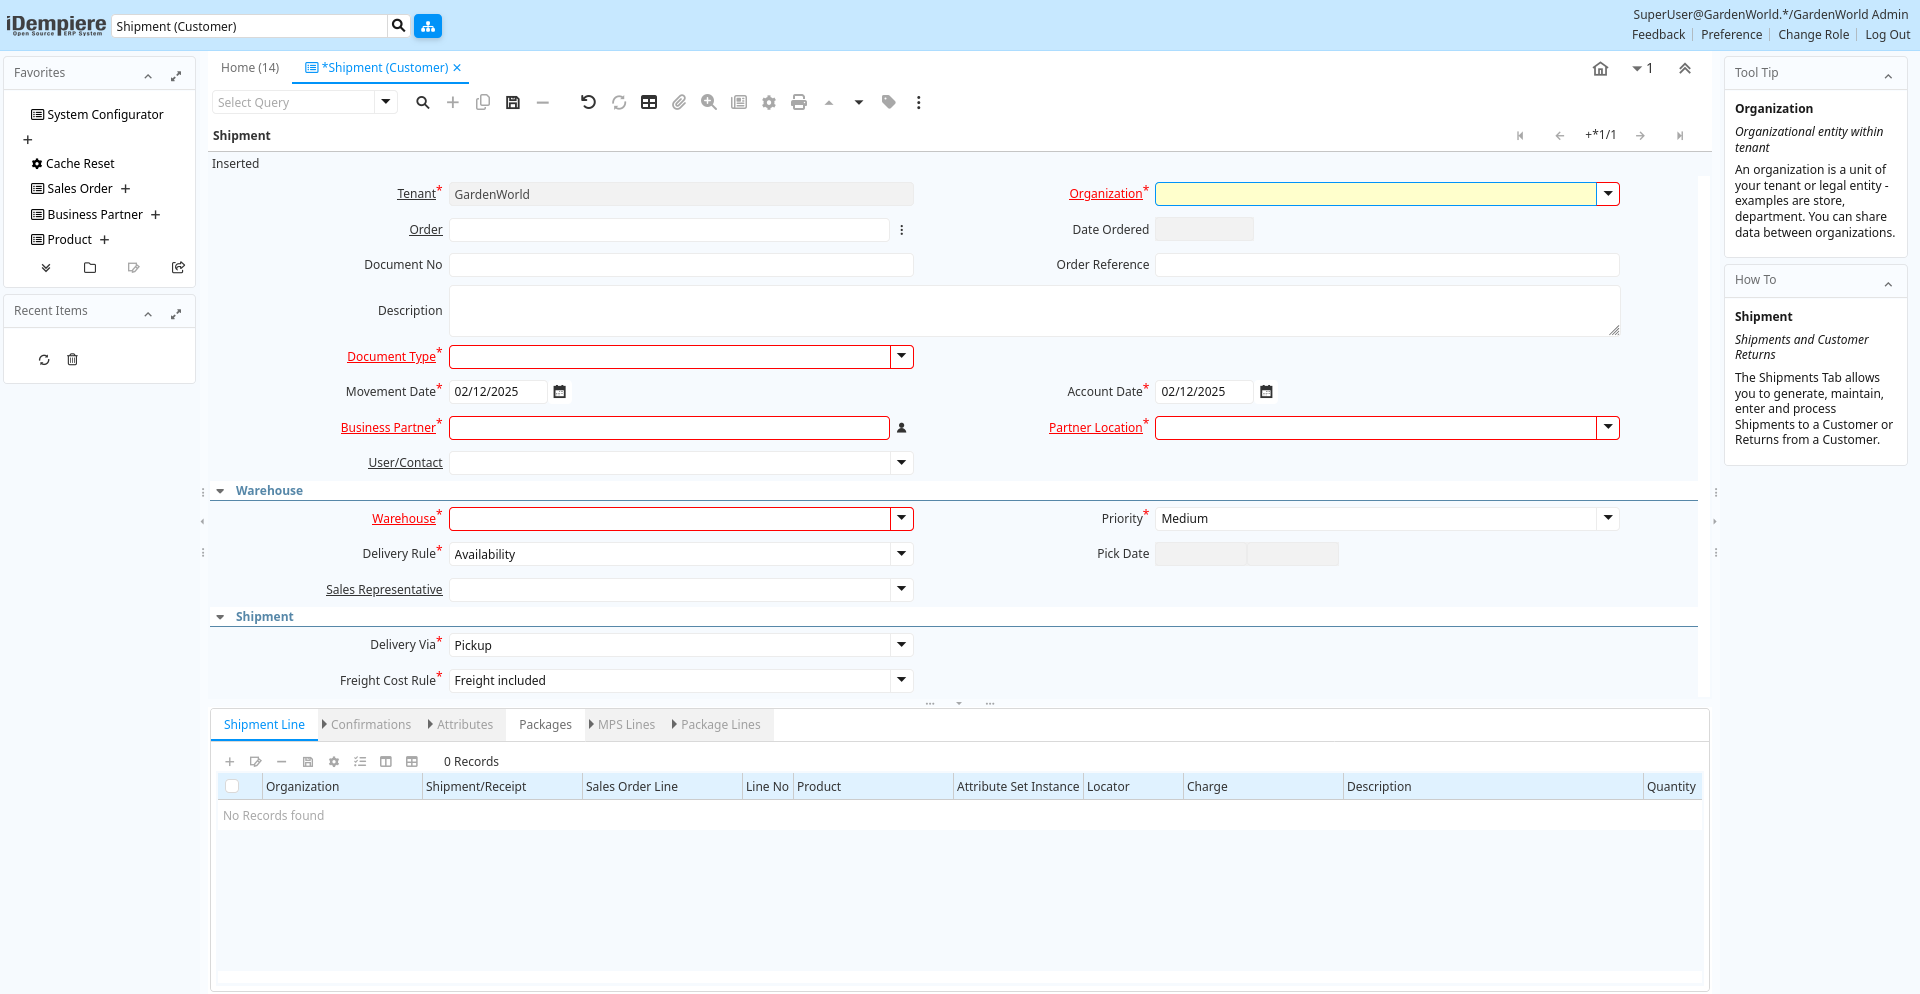1920x994 pixels.
Task: Click the Save record floppy disk icon
Action: click(513, 102)
